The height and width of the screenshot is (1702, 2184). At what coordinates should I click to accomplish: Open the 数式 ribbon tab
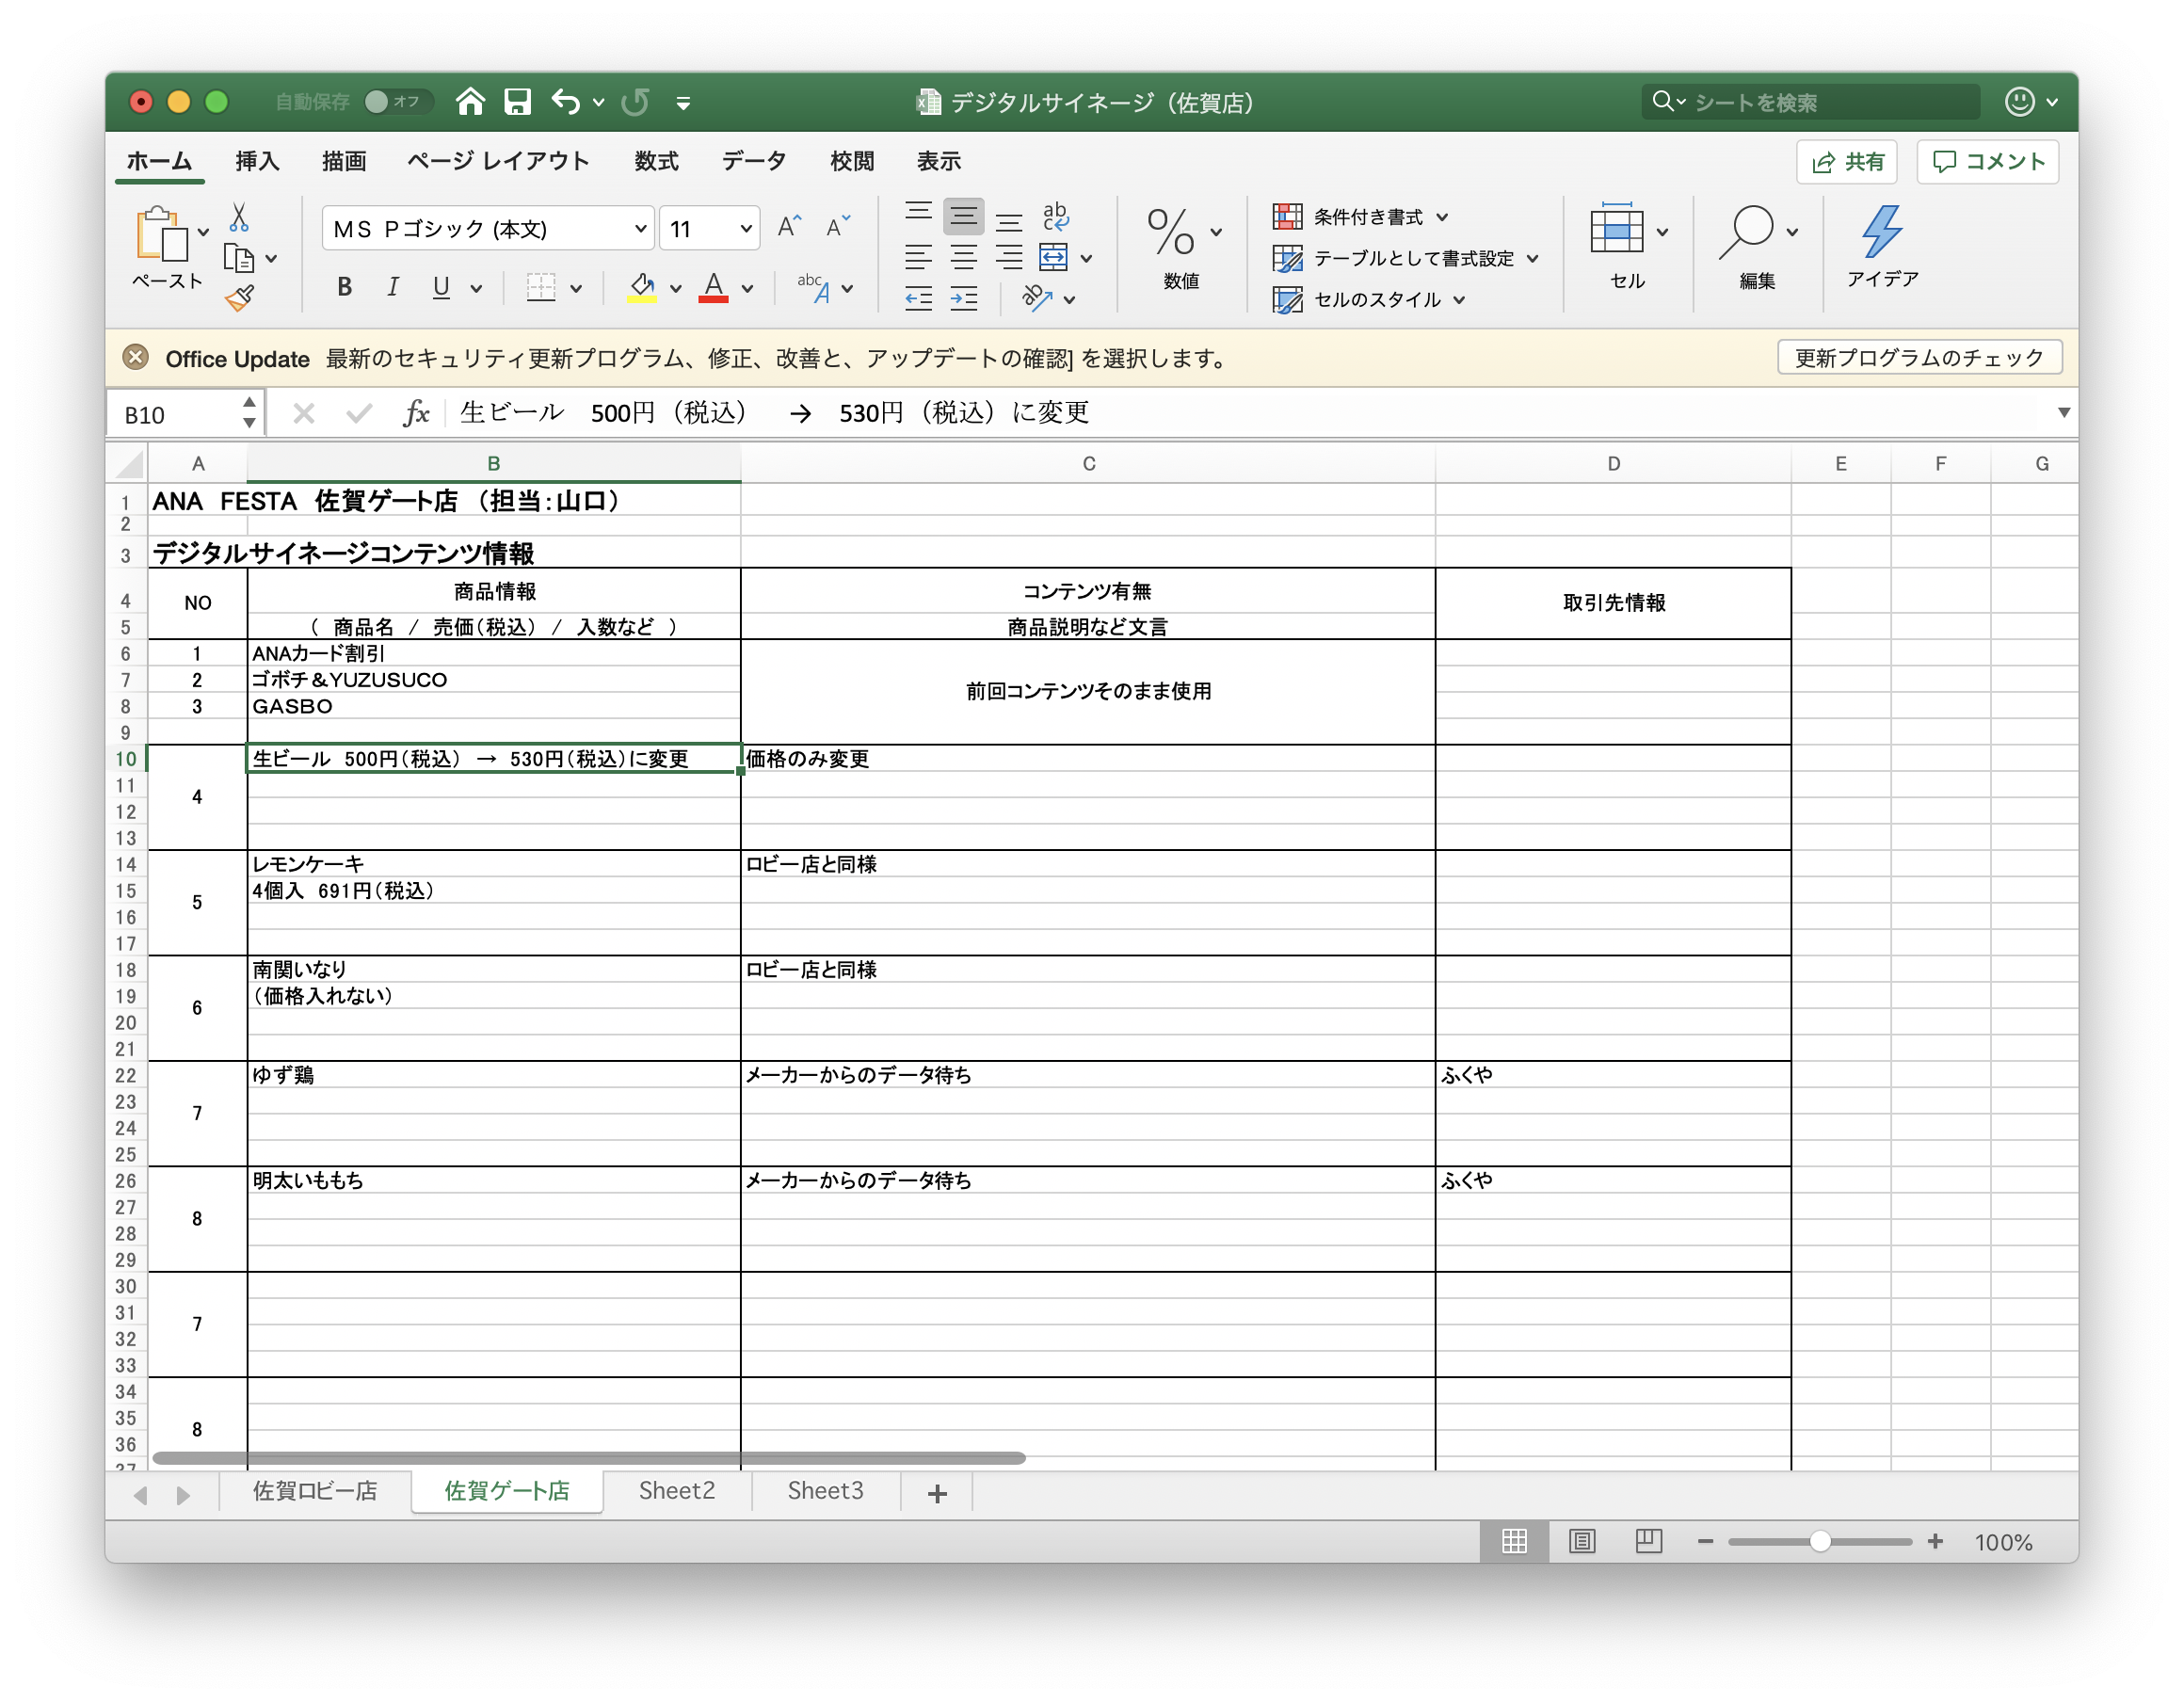(x=656, y=161)
